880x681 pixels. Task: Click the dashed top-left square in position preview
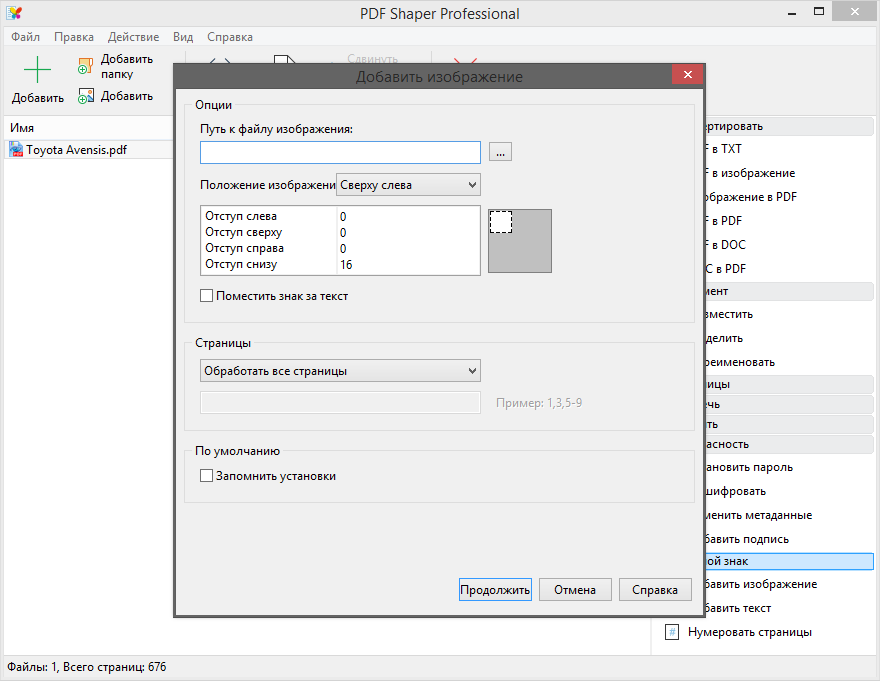pyautogui.click(x=501, y=222)
